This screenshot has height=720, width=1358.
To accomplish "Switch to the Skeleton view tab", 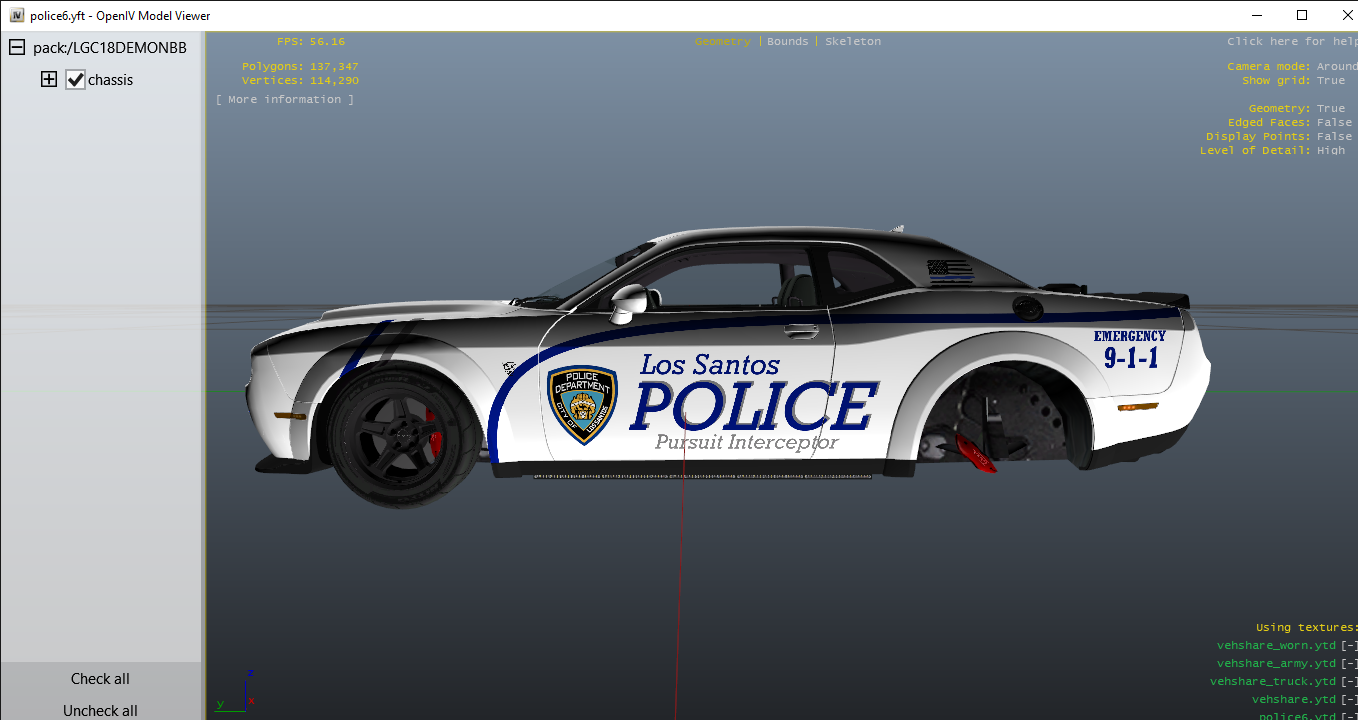I will point(852,42).
